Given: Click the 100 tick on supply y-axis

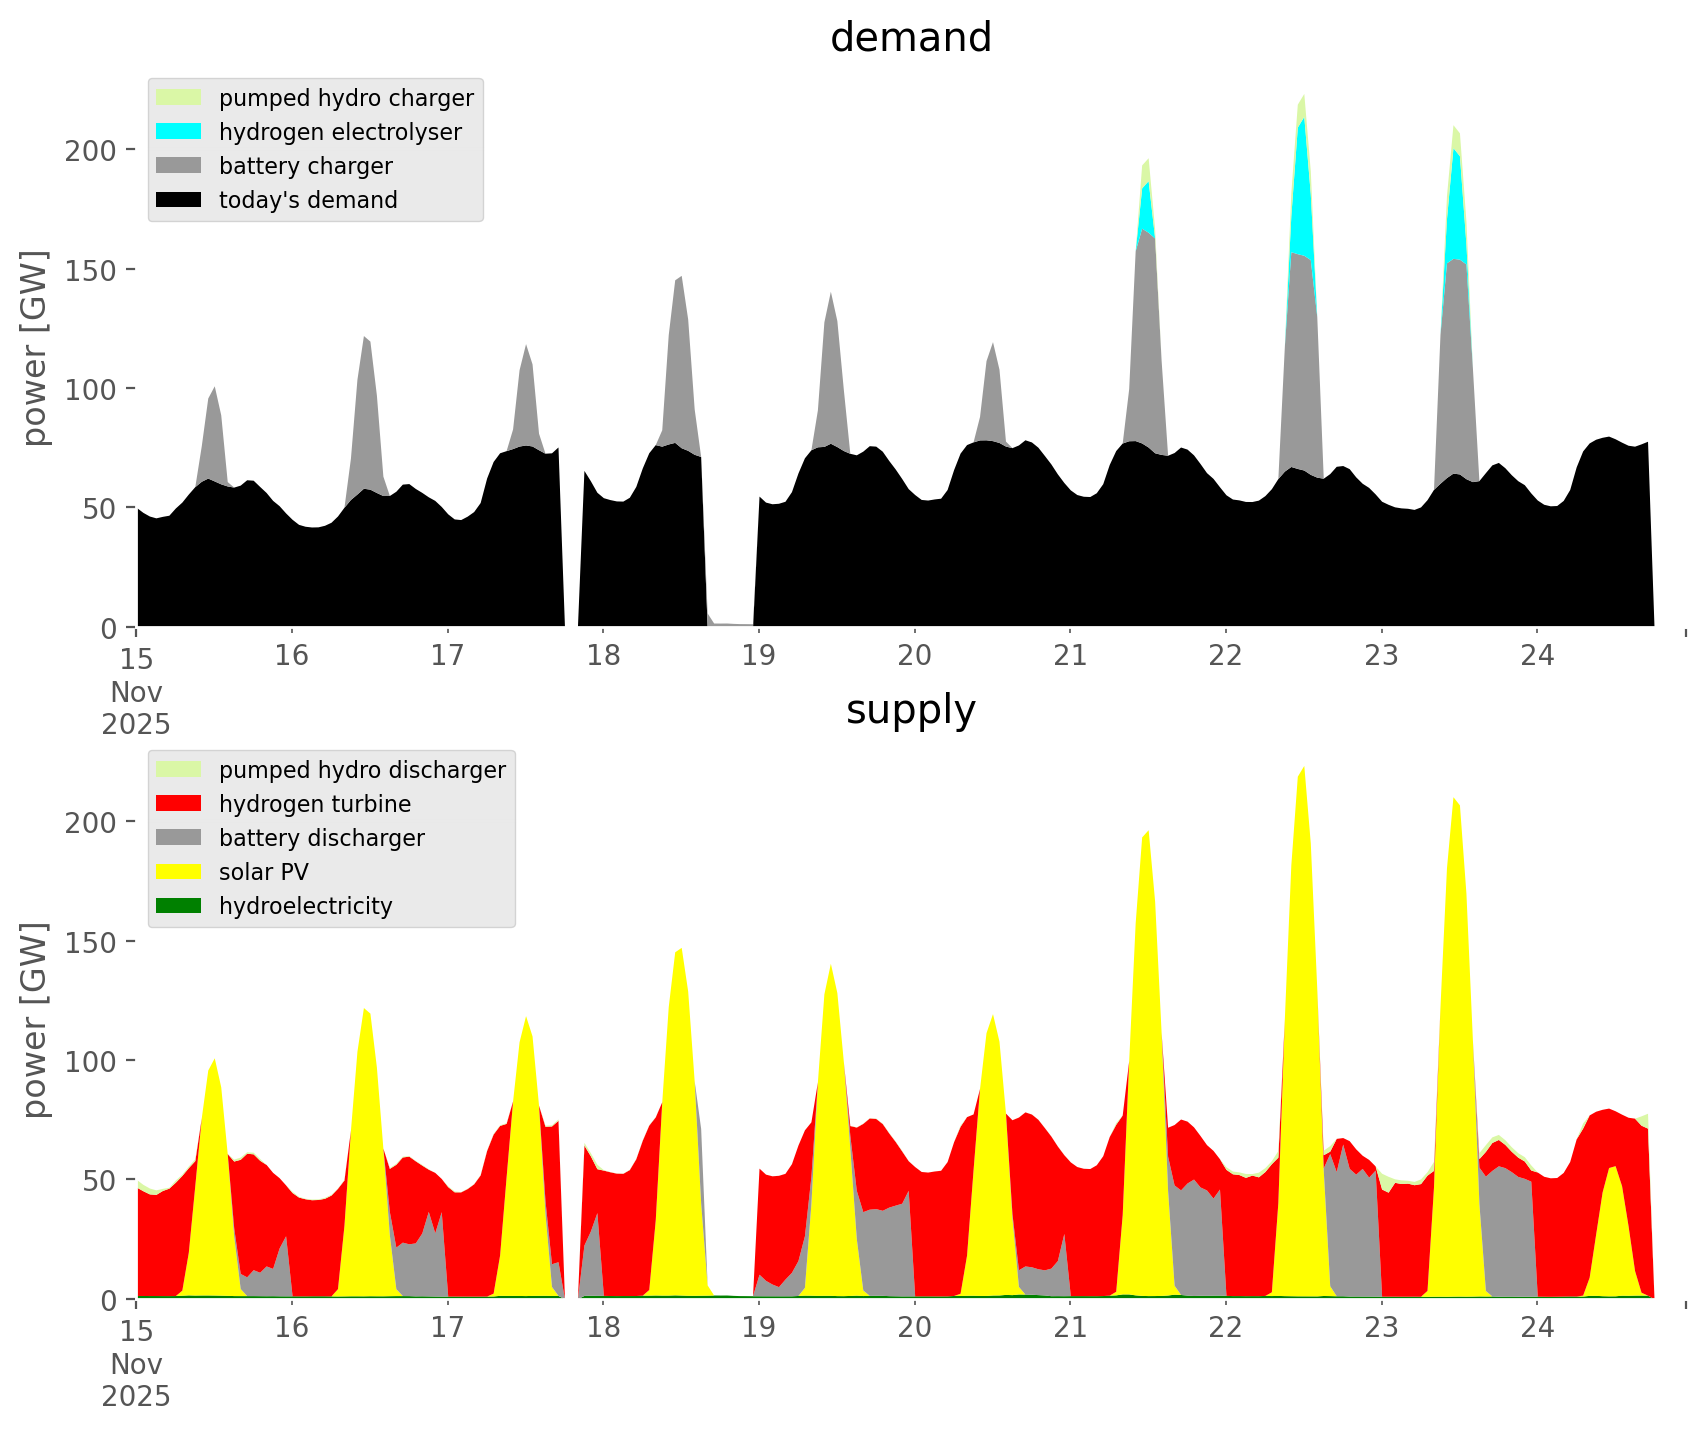Looking at the screenshot, I should pos(92,1061).
